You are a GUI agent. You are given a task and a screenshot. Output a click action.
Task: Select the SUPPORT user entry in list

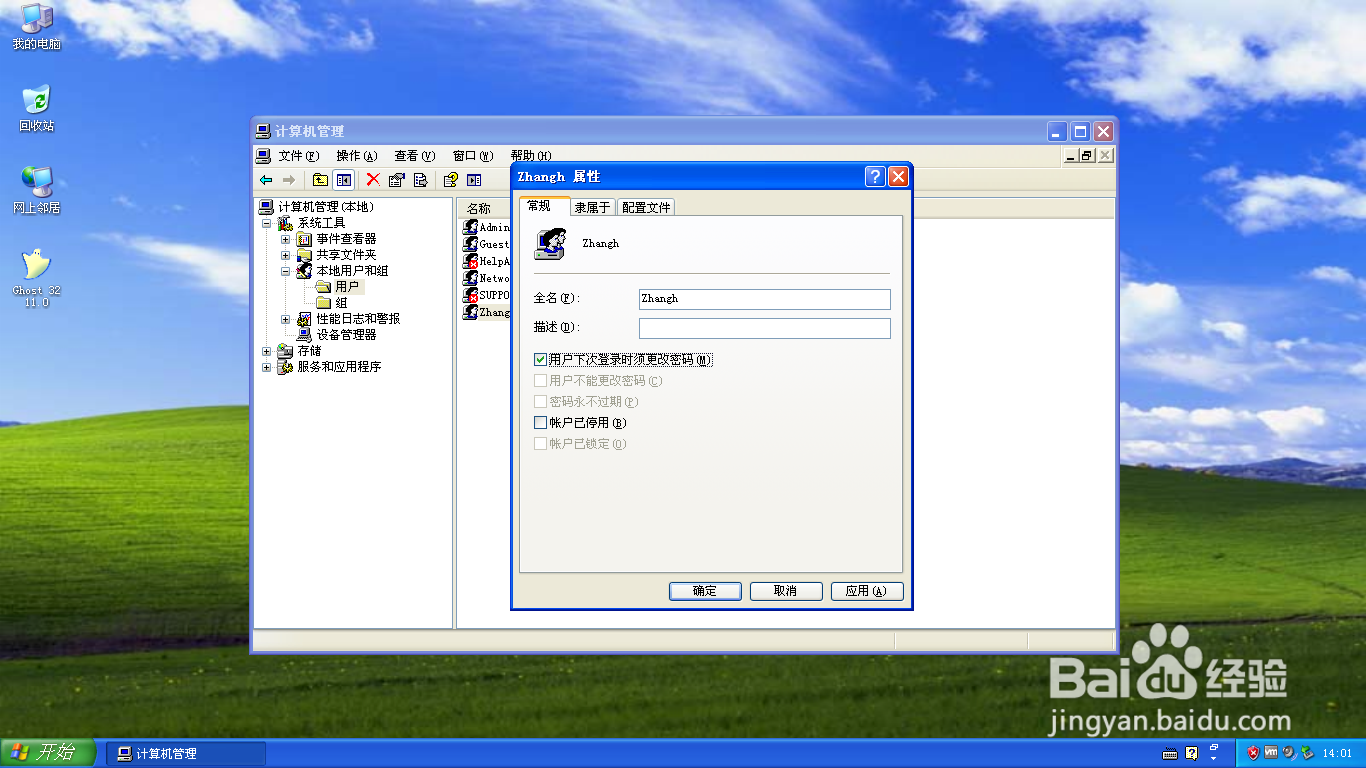[487, 295]
